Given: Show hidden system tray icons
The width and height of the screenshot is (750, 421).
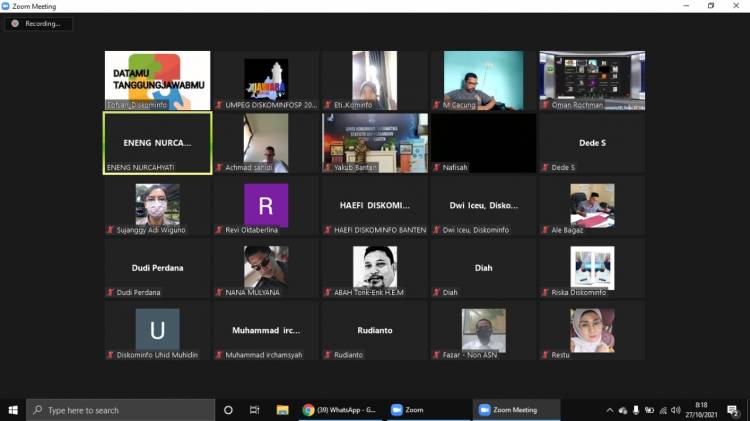Looking at the screenshot, I should click(609, 410).
